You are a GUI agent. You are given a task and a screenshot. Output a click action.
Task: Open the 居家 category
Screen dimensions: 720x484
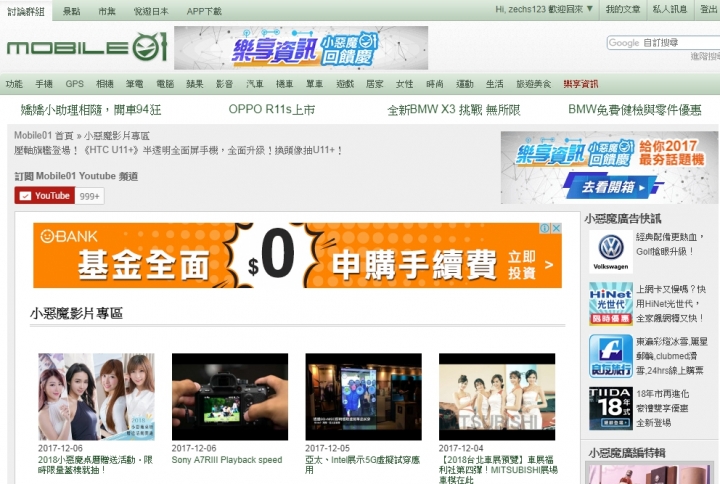tap(375, 84)
